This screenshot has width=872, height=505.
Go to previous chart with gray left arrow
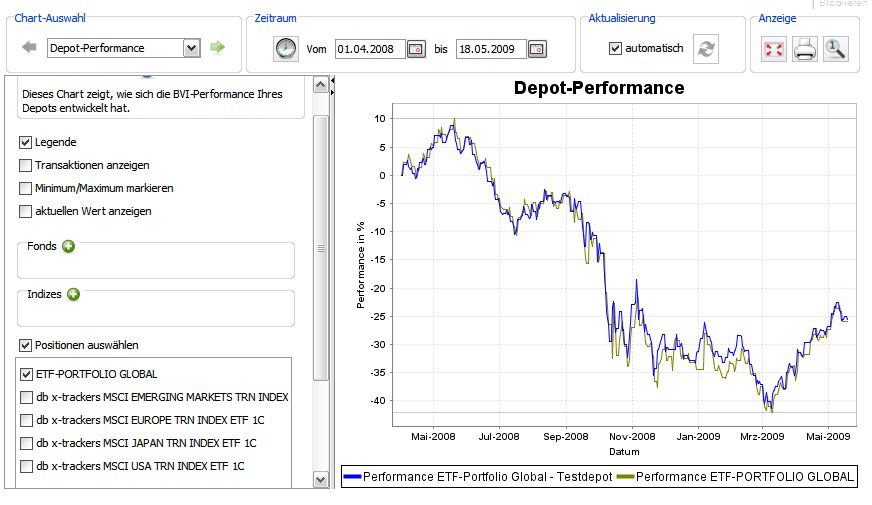(x=29, y=48)
